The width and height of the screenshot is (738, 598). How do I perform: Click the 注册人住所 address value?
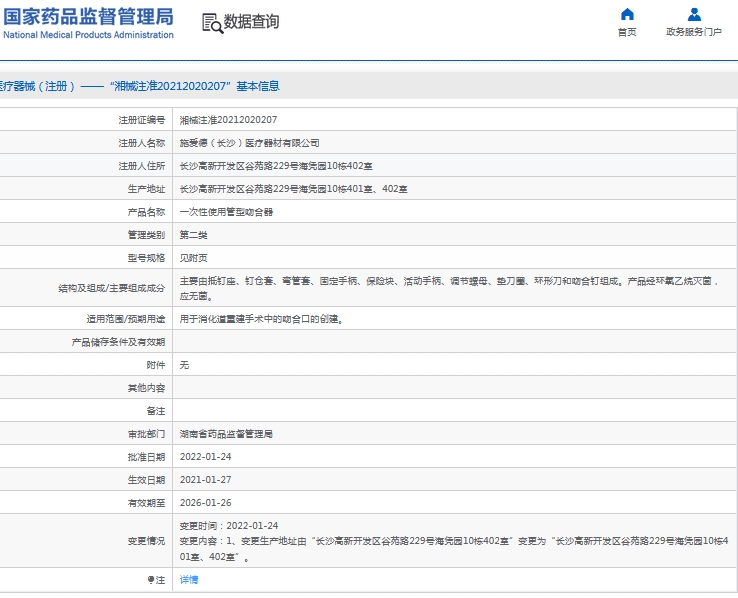(x=276, y=166)
